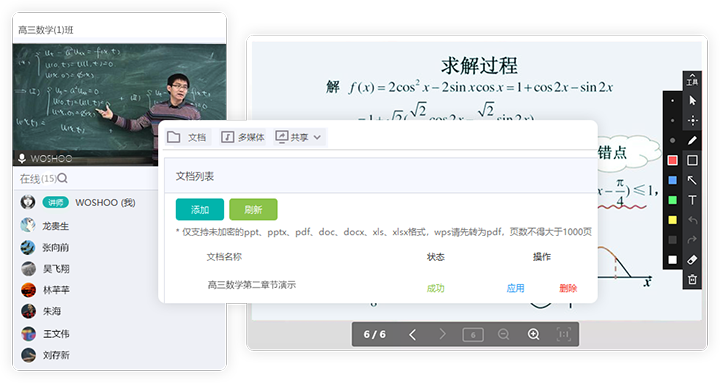Click the zoom in magnifier
This screenshot has height=383, width=720.
(x=533, y=334)
